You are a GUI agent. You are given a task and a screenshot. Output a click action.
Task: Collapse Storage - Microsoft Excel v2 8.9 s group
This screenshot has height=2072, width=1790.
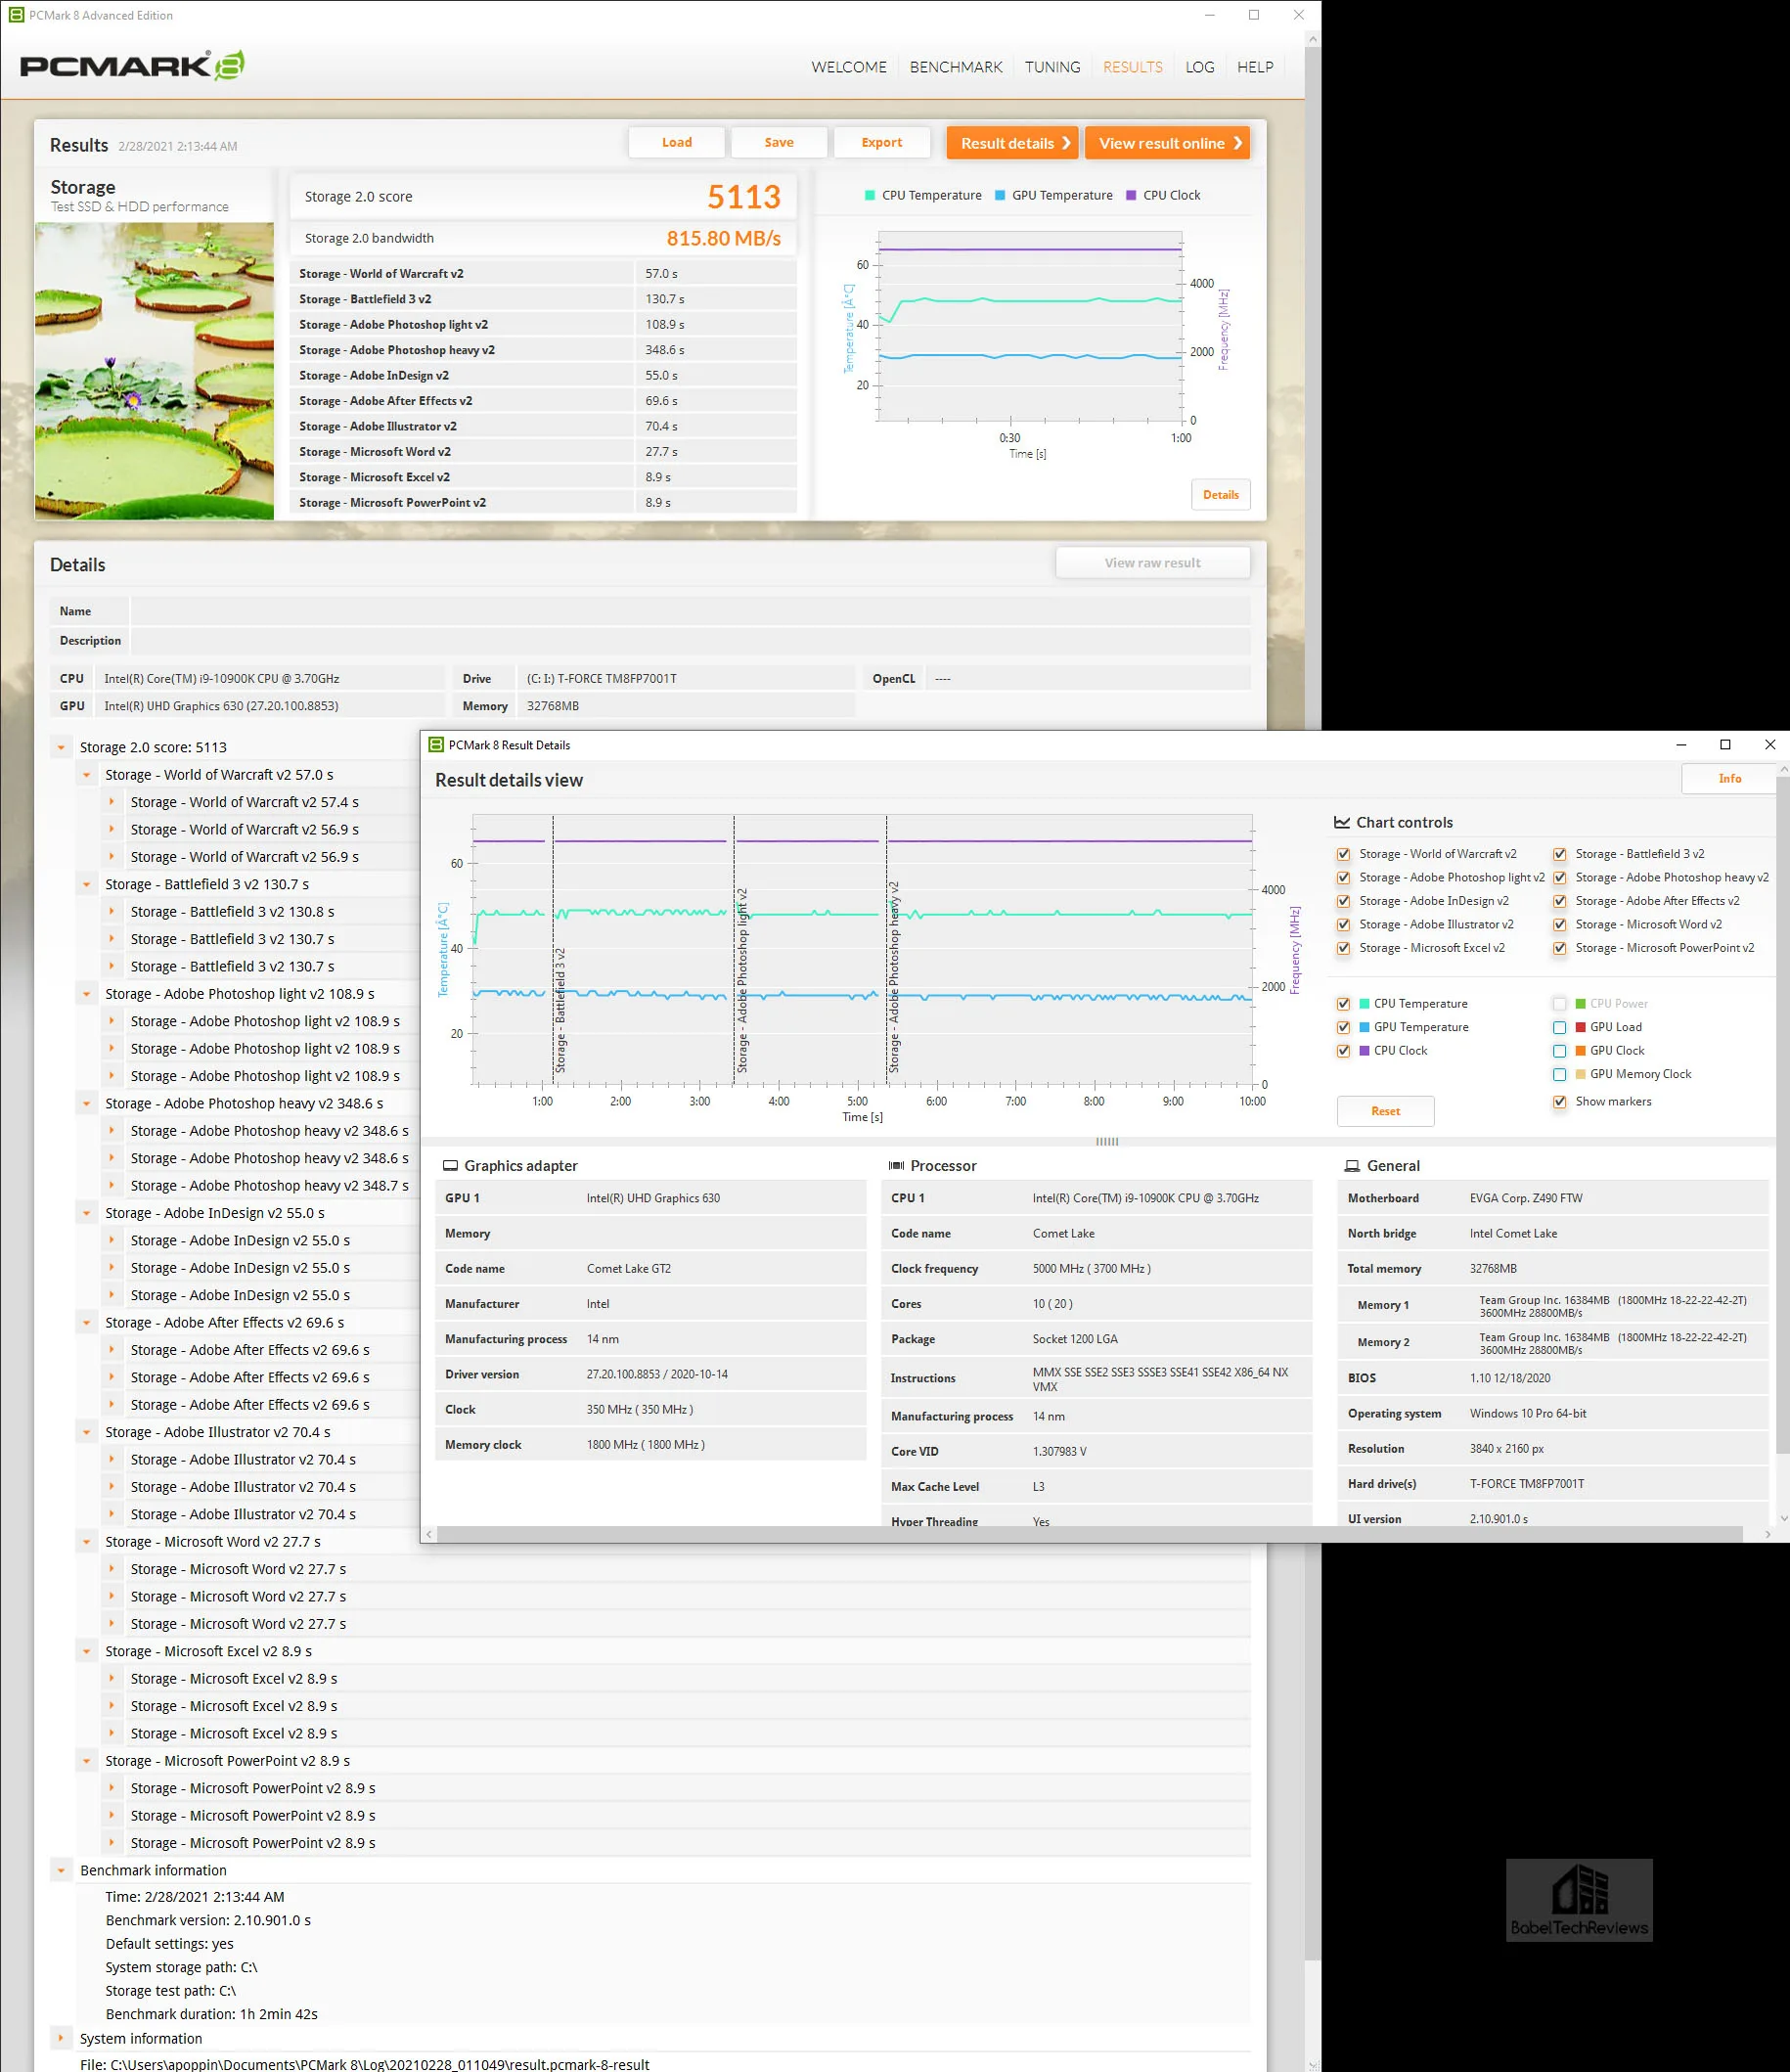tap(87, 1651)
